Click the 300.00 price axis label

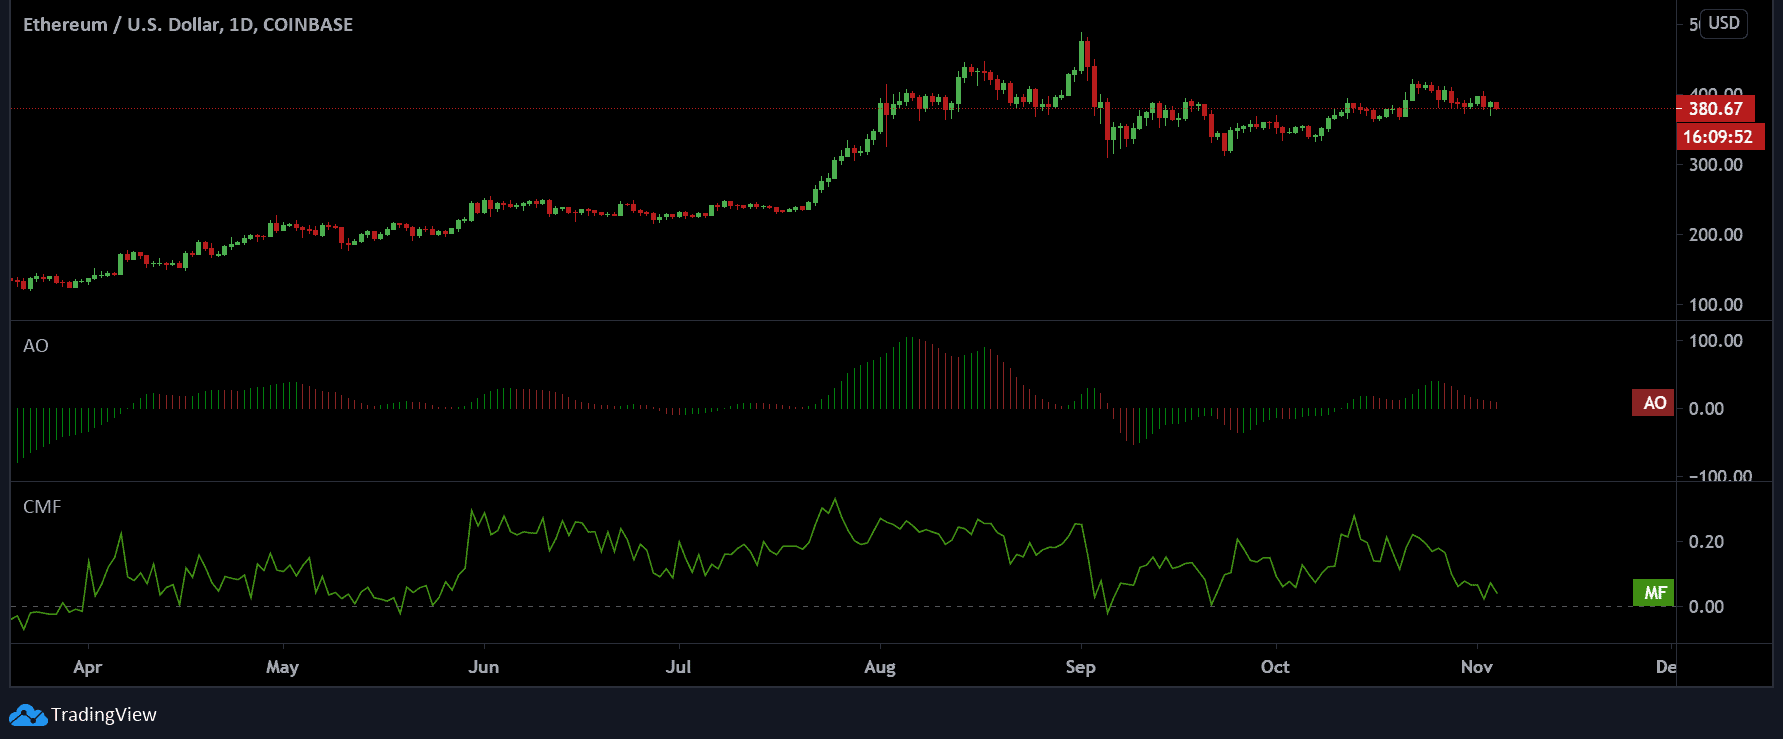coord(1716,165)
